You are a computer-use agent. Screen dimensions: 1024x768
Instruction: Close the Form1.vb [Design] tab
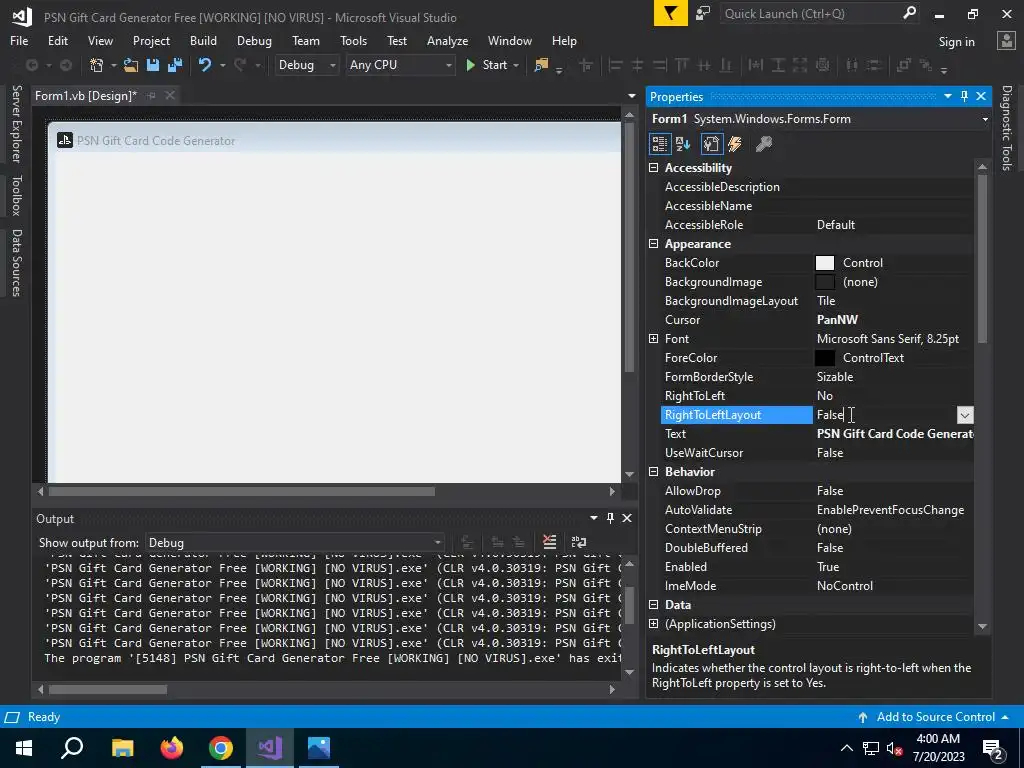(x=170, y=95)
